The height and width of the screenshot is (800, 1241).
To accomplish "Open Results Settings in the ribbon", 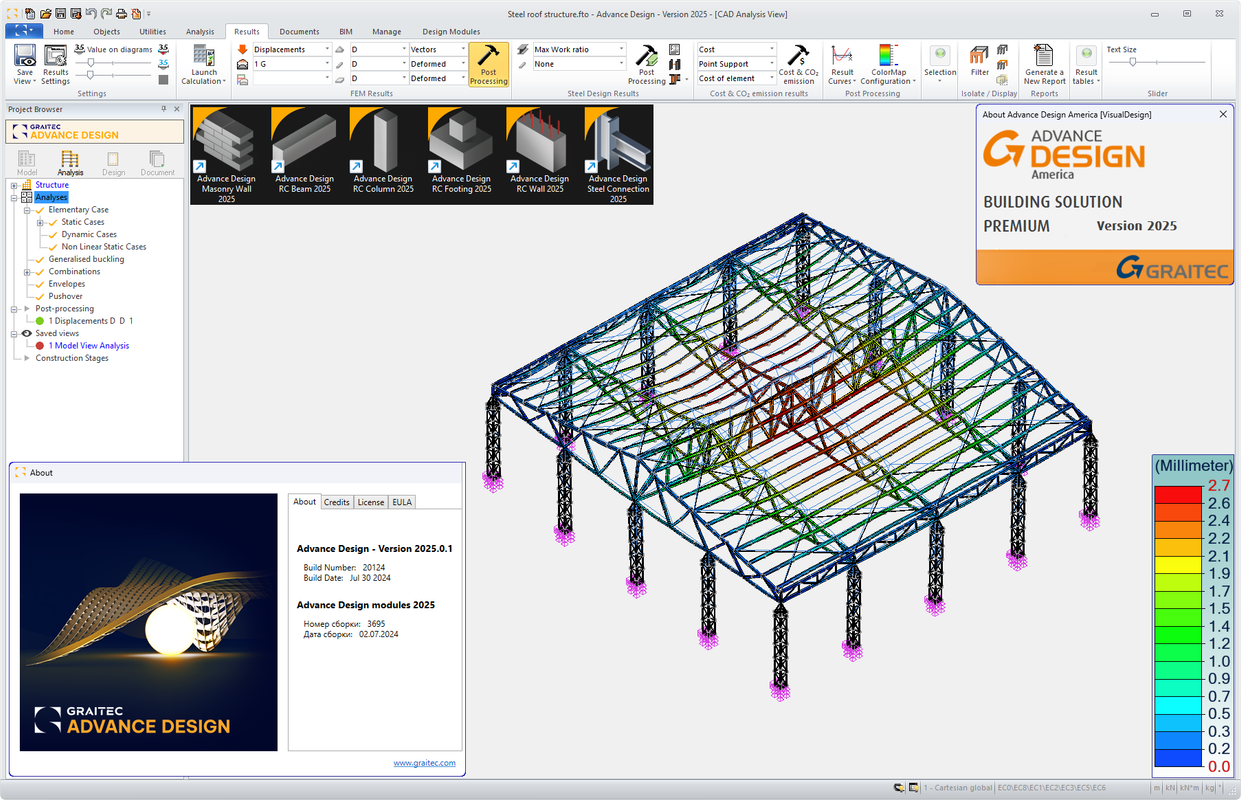I will click(x=55, y=64).
